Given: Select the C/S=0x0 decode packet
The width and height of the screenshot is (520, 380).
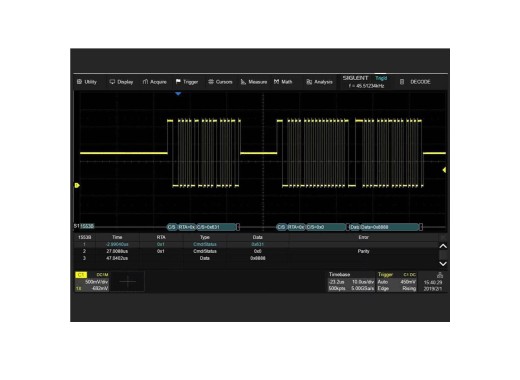Looking at the screenshot, I should [x=326, y=227].
